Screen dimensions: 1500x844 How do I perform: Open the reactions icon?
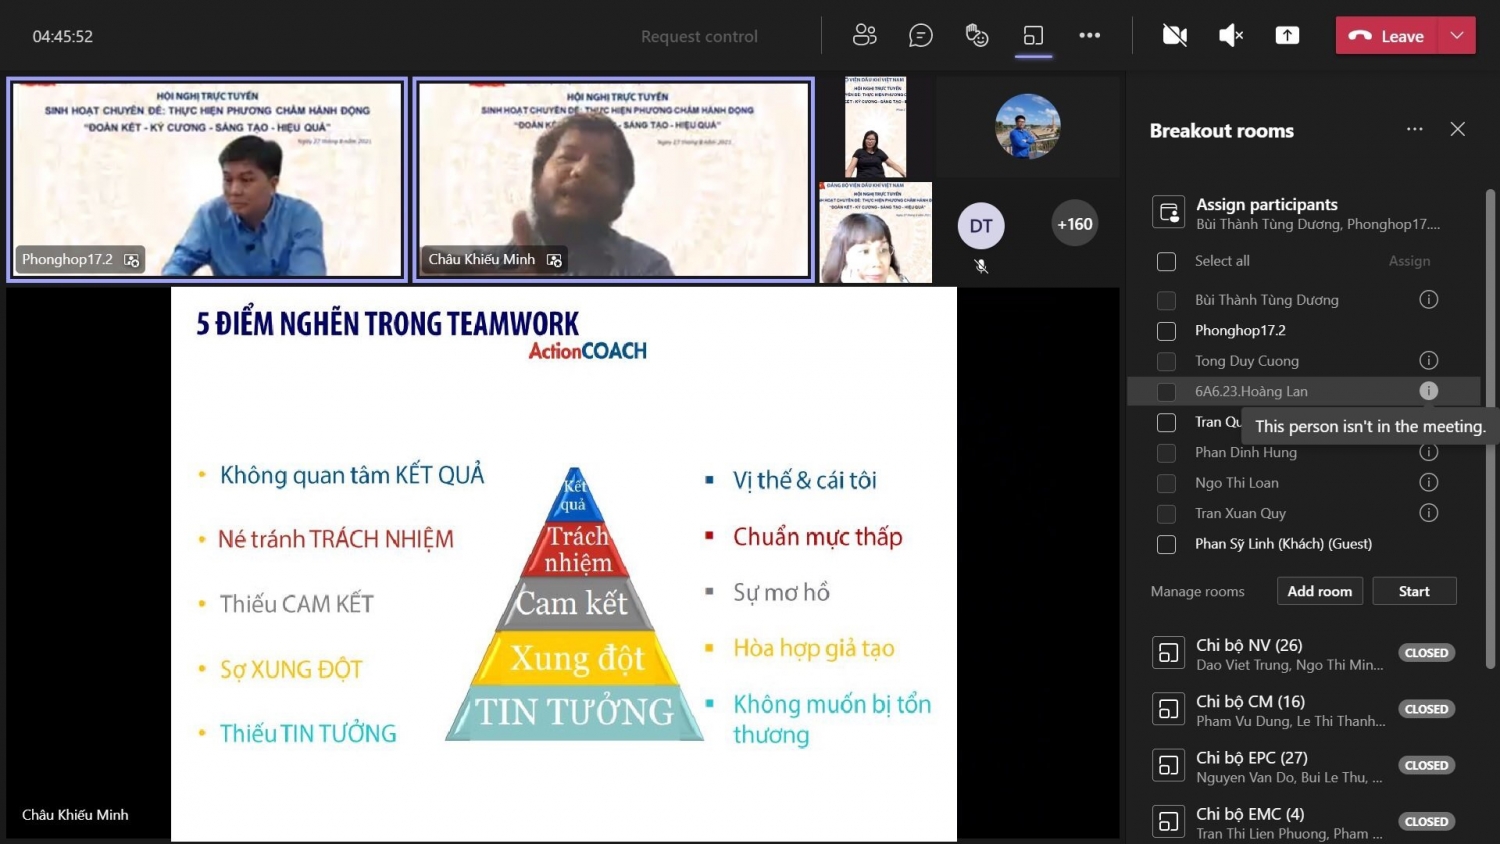(977, 36)
